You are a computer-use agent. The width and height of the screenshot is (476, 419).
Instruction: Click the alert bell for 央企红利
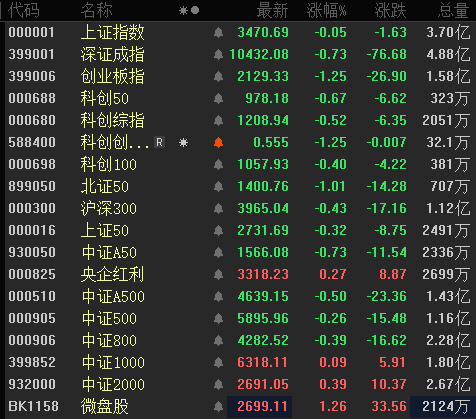tap(218, 275)
